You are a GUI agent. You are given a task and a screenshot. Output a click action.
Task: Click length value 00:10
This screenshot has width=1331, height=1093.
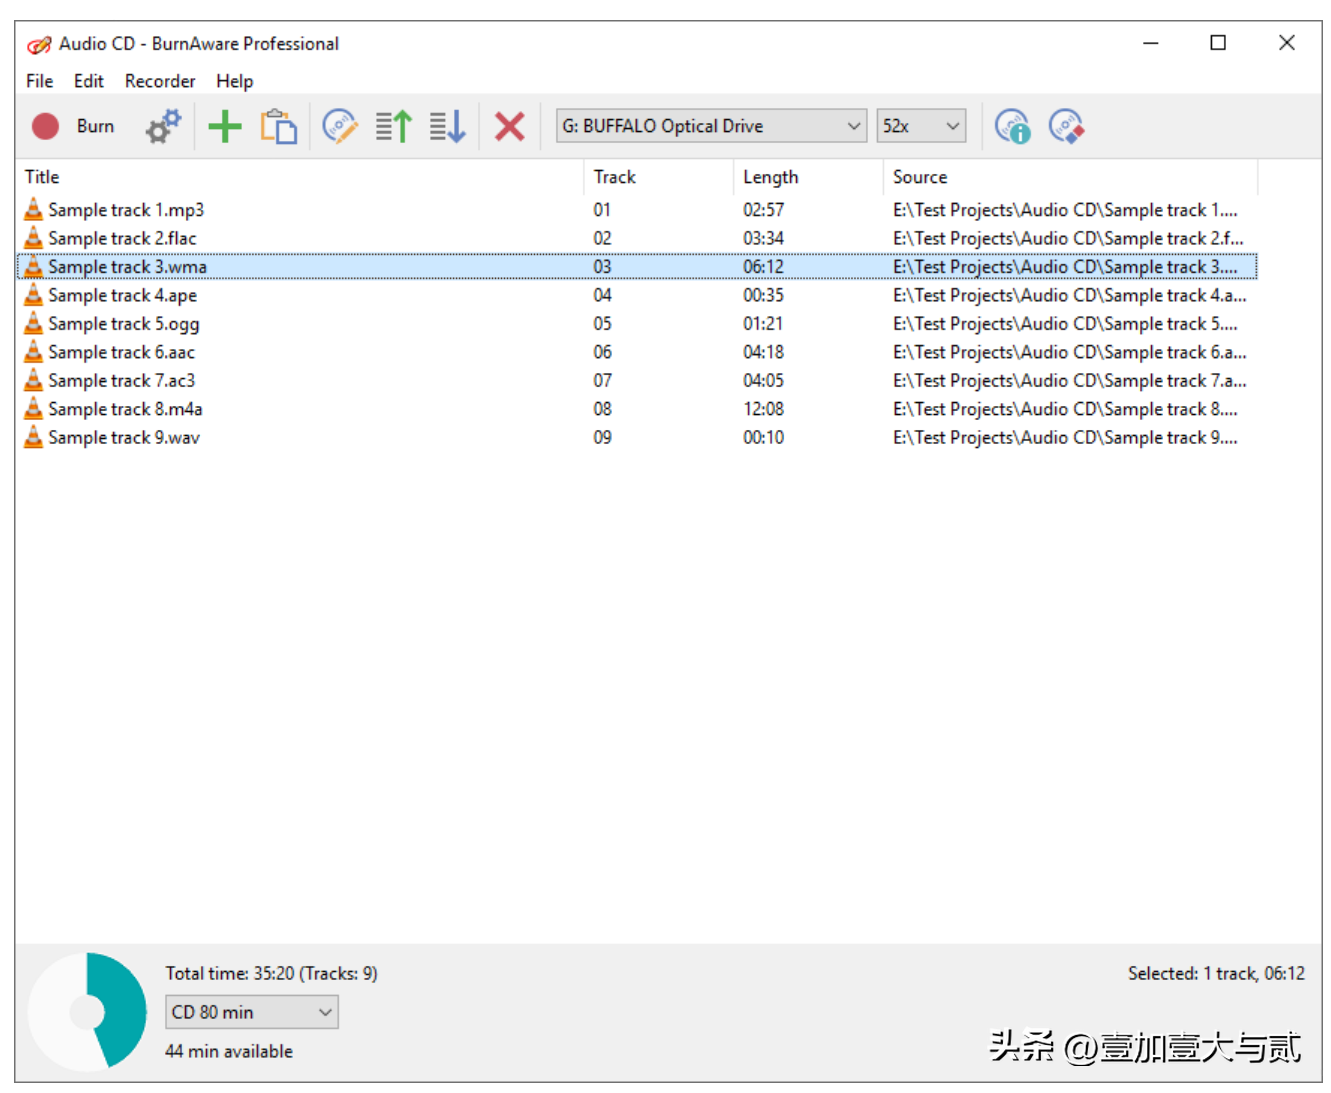pyautogui.click(x=763, y=437)
